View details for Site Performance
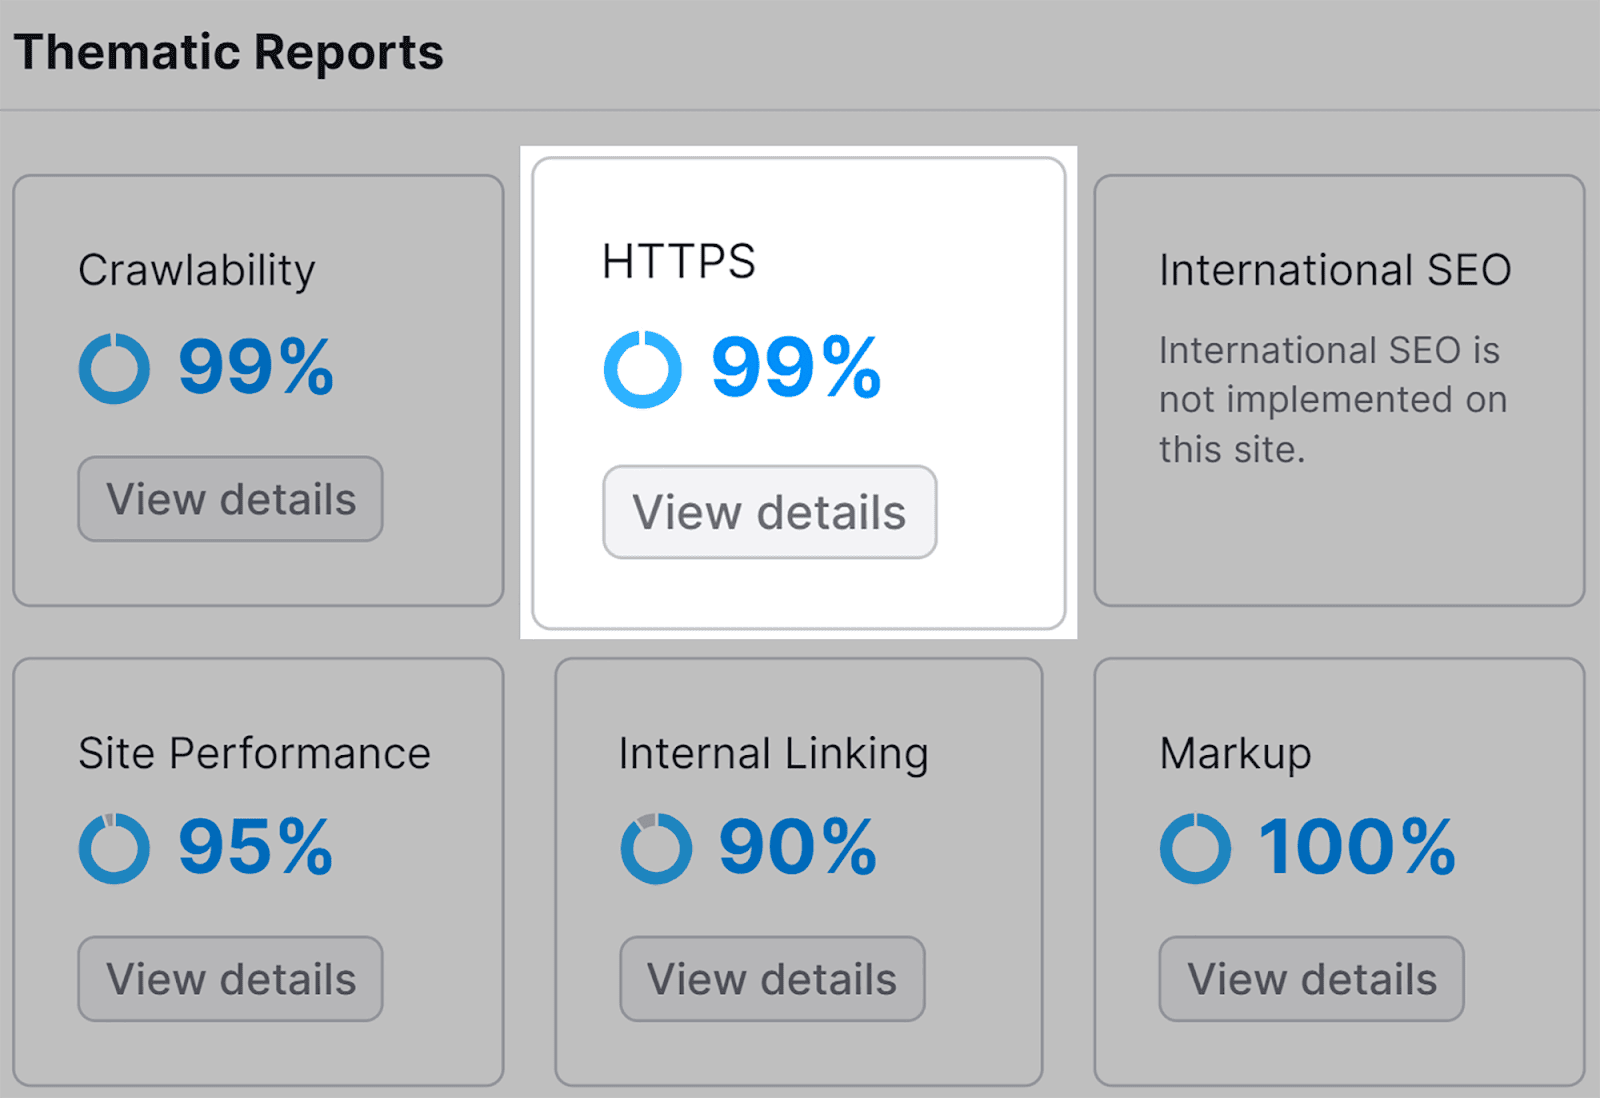 (x=229, y=979)
